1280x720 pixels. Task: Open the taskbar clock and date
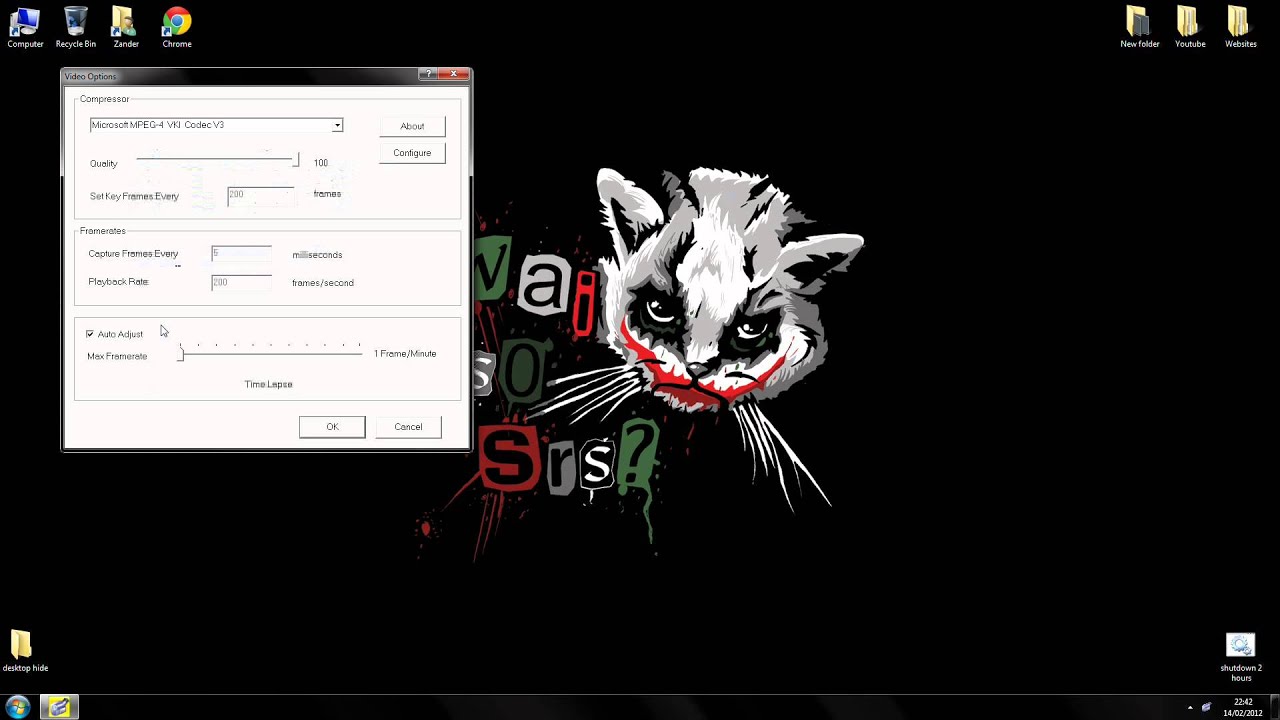1243,707
